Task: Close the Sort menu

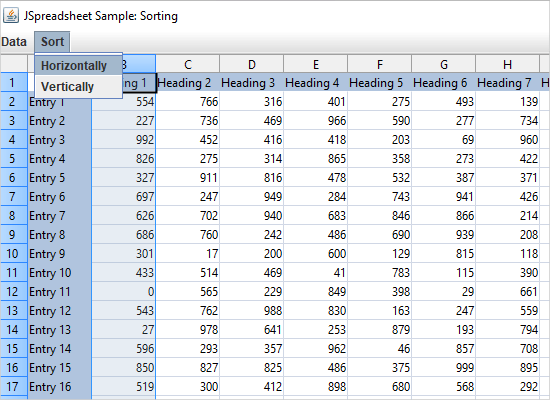Action: (x=52, y=42)
